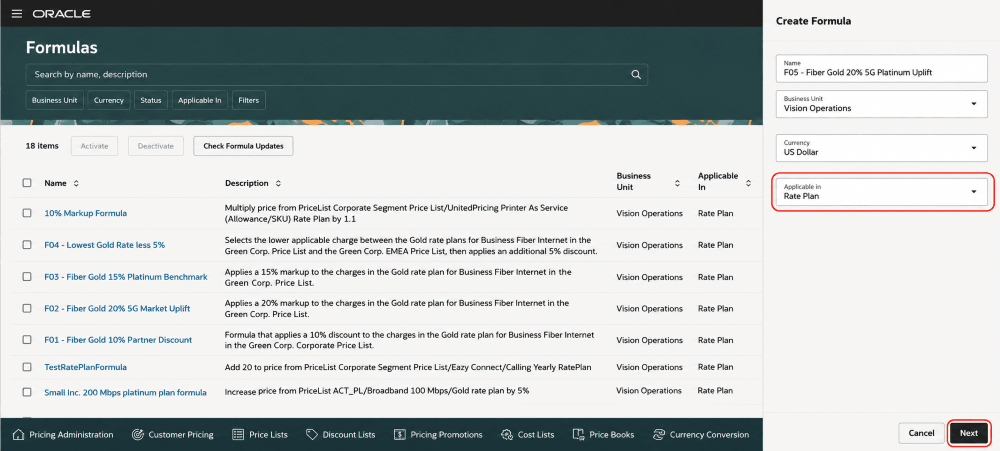Go to Discount Lists in bottom navigation
The height and width of the screenshot is (451, 1000).
point(341,434)
